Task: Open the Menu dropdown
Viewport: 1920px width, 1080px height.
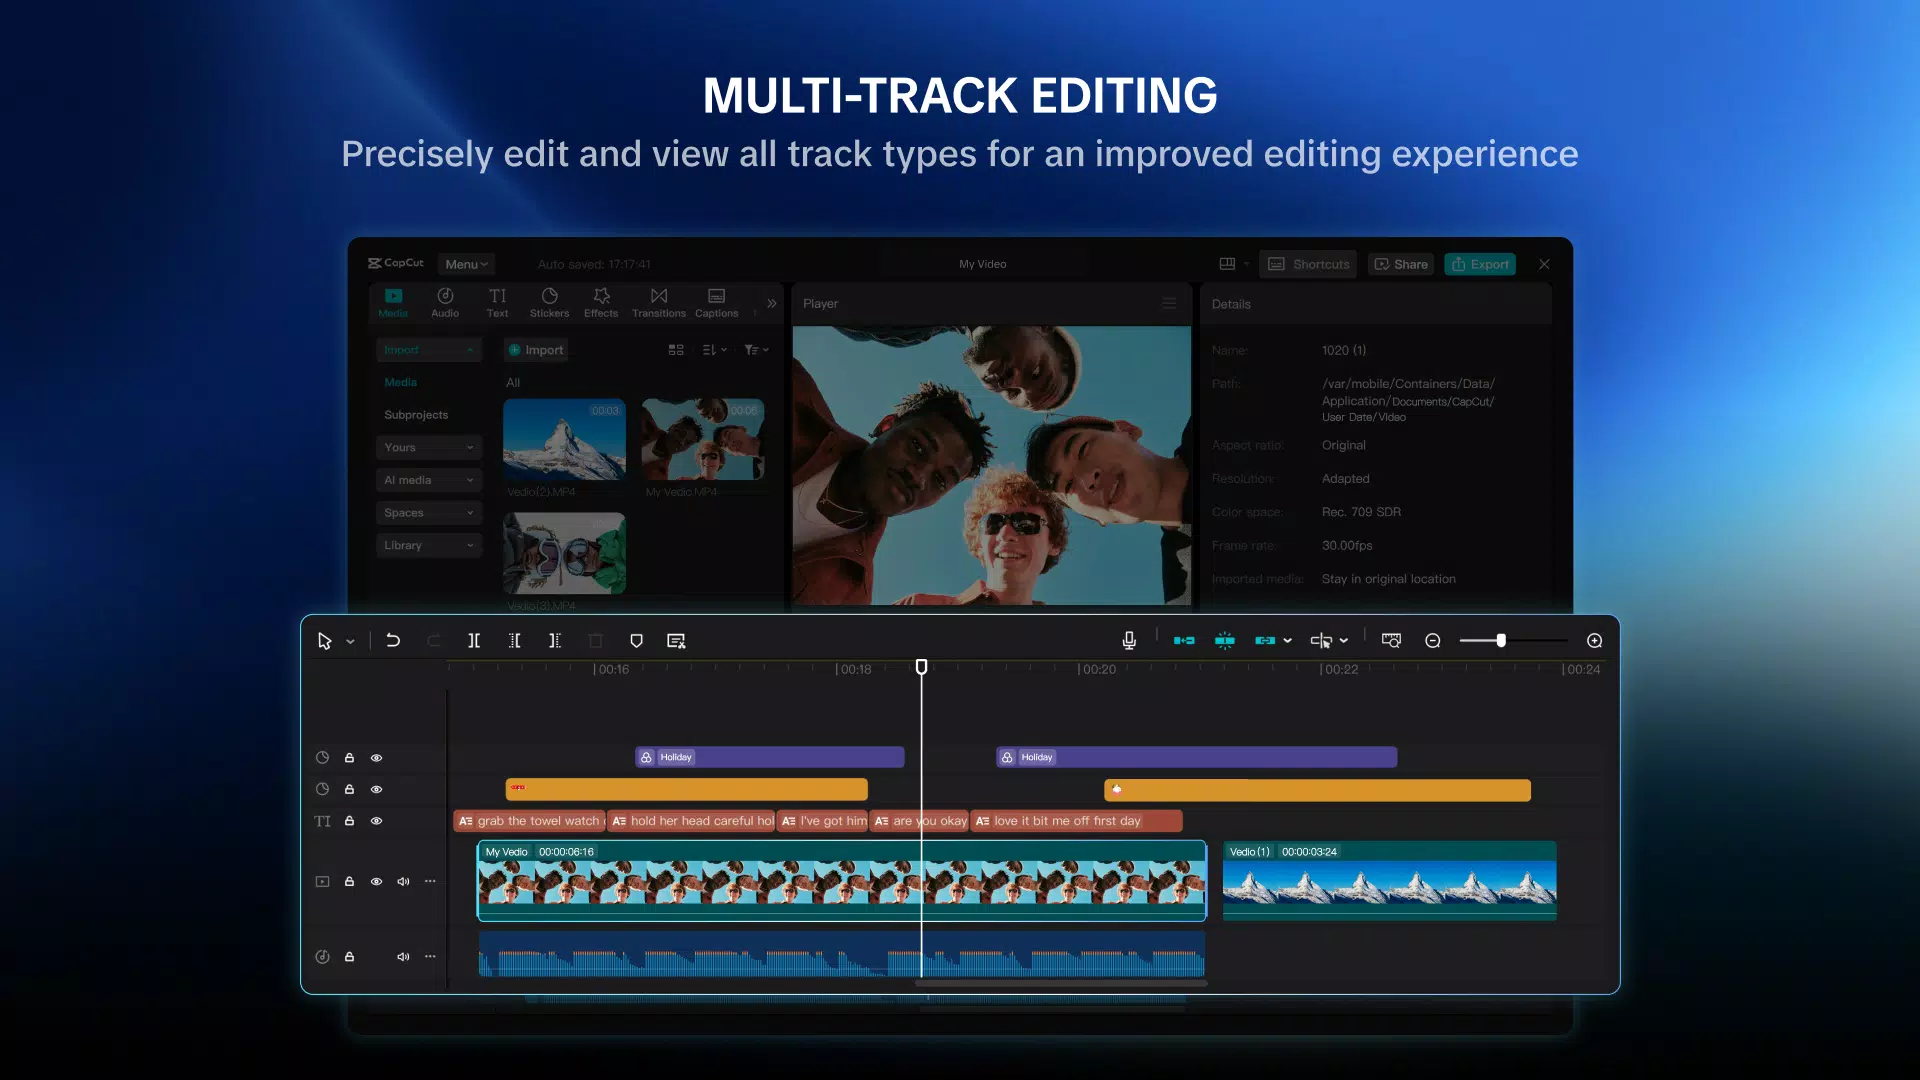Action: 466,264
